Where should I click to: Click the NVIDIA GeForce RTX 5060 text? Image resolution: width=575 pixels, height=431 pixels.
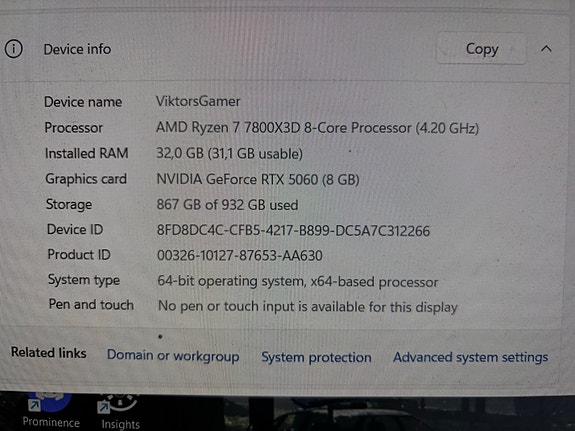258,179
